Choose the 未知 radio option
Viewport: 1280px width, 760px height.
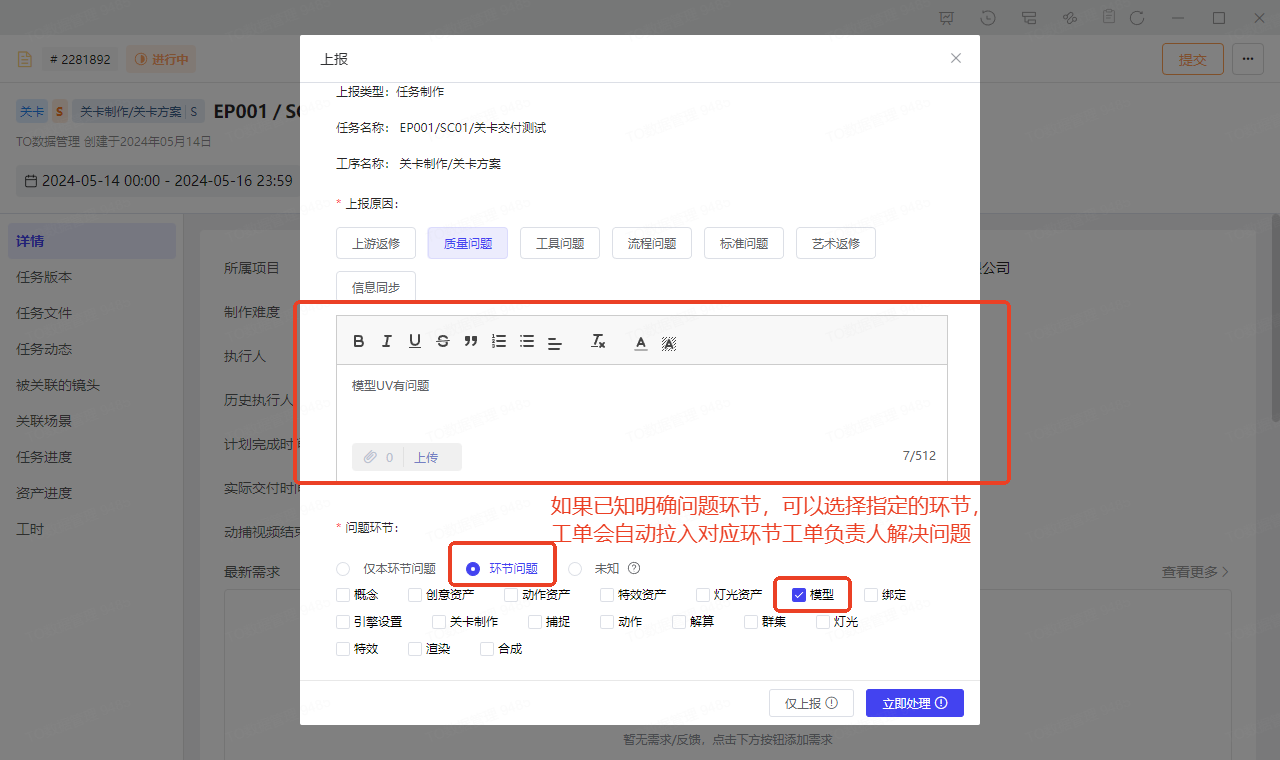(575, 569)
